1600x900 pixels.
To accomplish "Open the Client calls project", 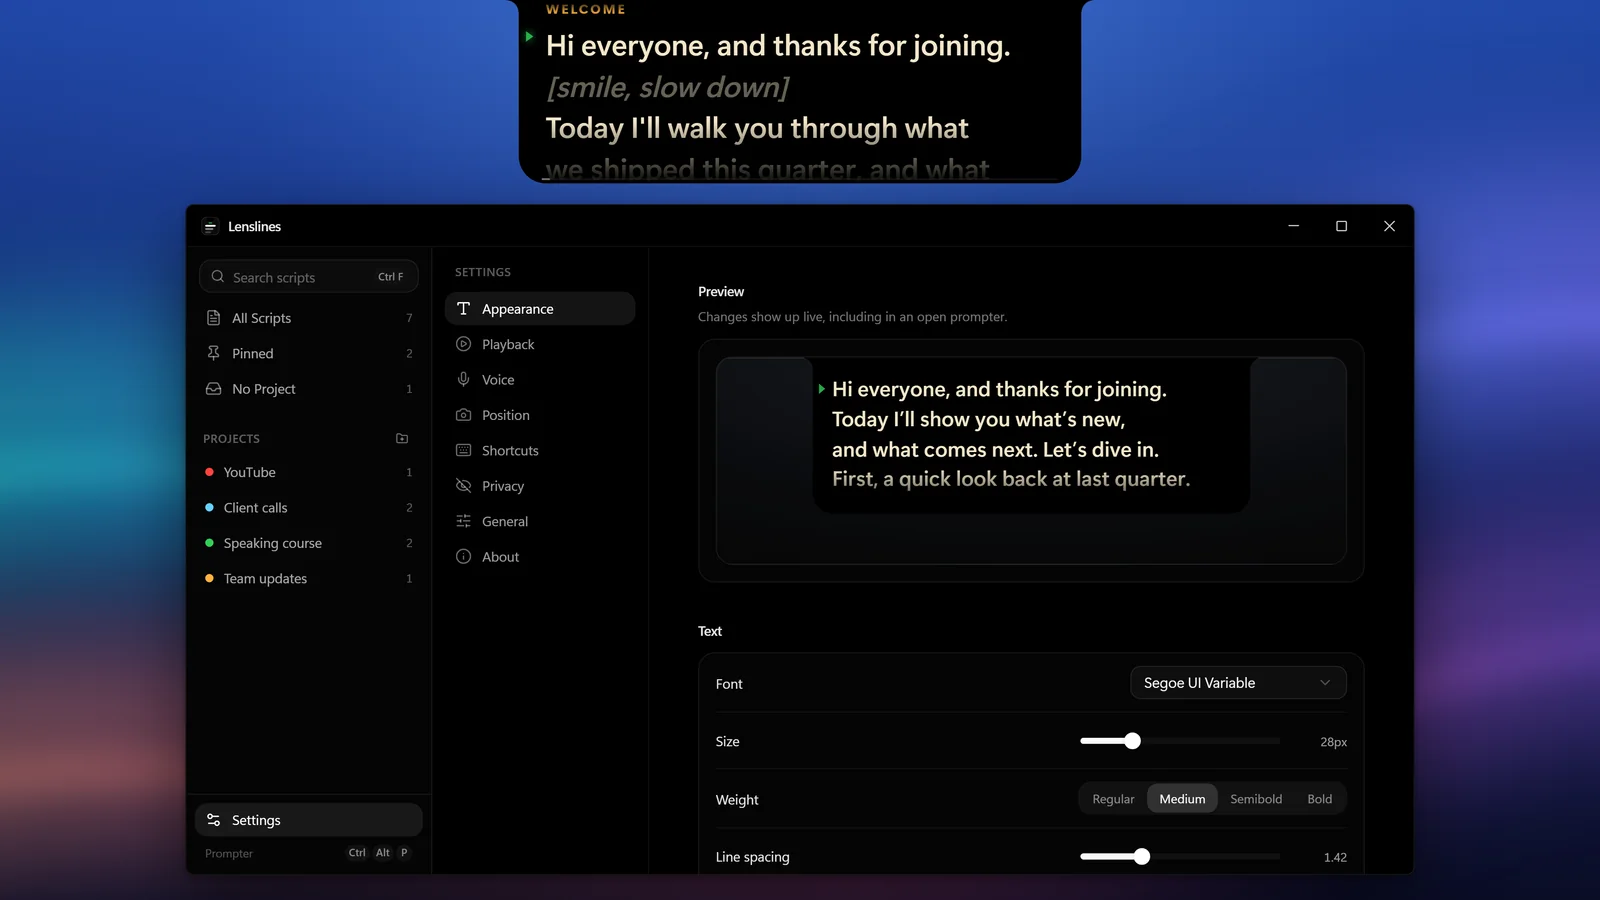I will tap(309, 508).
